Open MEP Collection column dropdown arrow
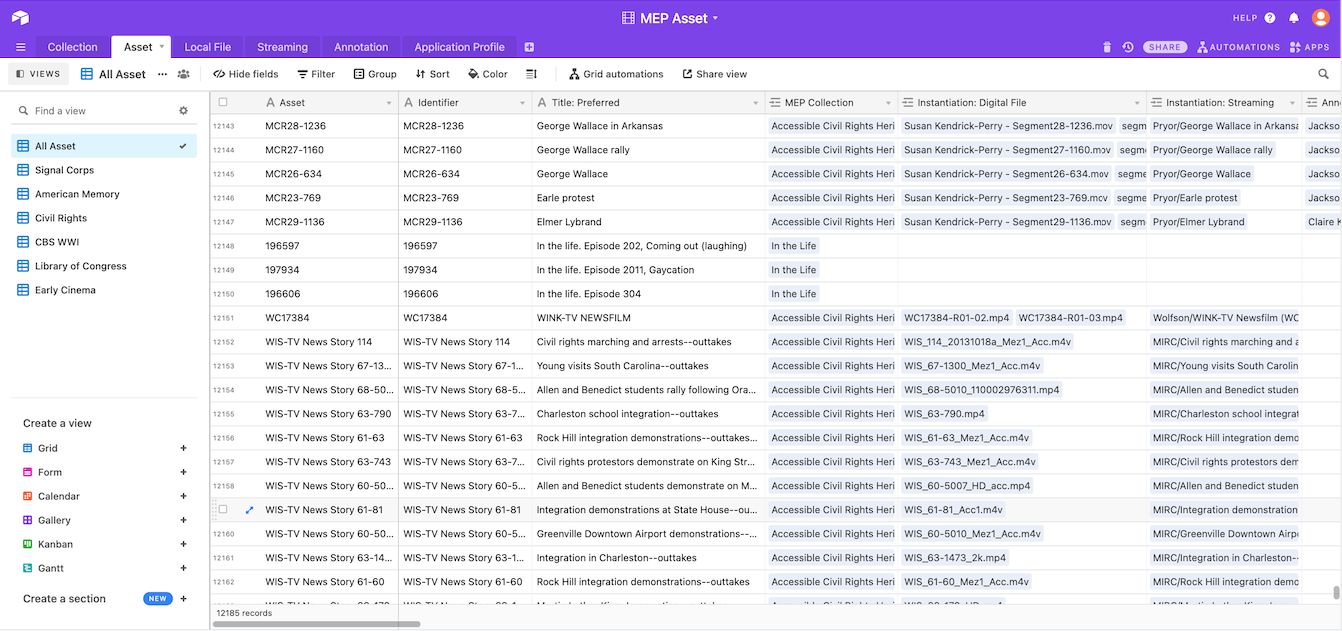Image resolution: width=1342 pixels, height=631 pixels. click(888, 103)
